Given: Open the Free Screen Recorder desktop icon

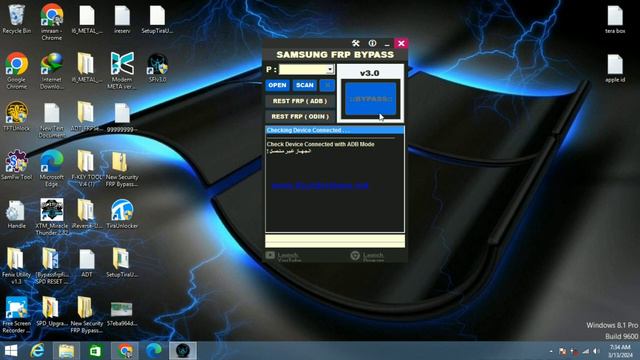Looking at the screenshot, I should (x=16, y=315).
